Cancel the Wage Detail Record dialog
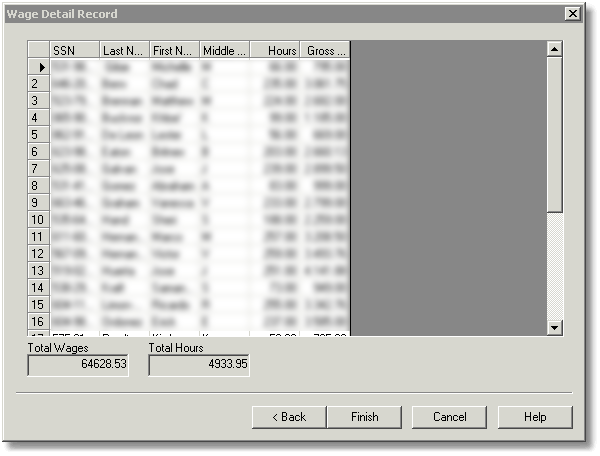 coord(449,417)
